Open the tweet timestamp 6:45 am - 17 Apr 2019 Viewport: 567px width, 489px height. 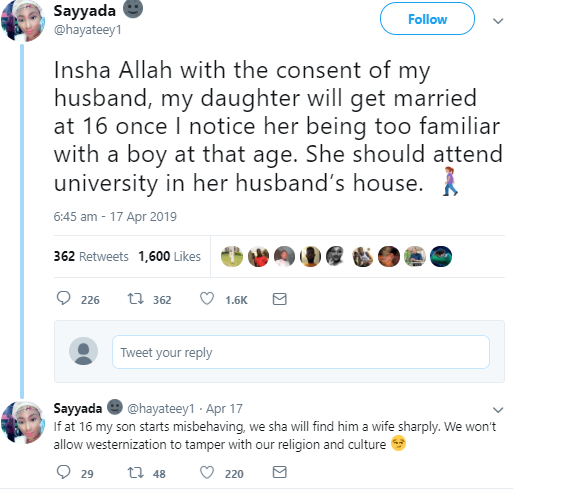[x=115, y=217]
